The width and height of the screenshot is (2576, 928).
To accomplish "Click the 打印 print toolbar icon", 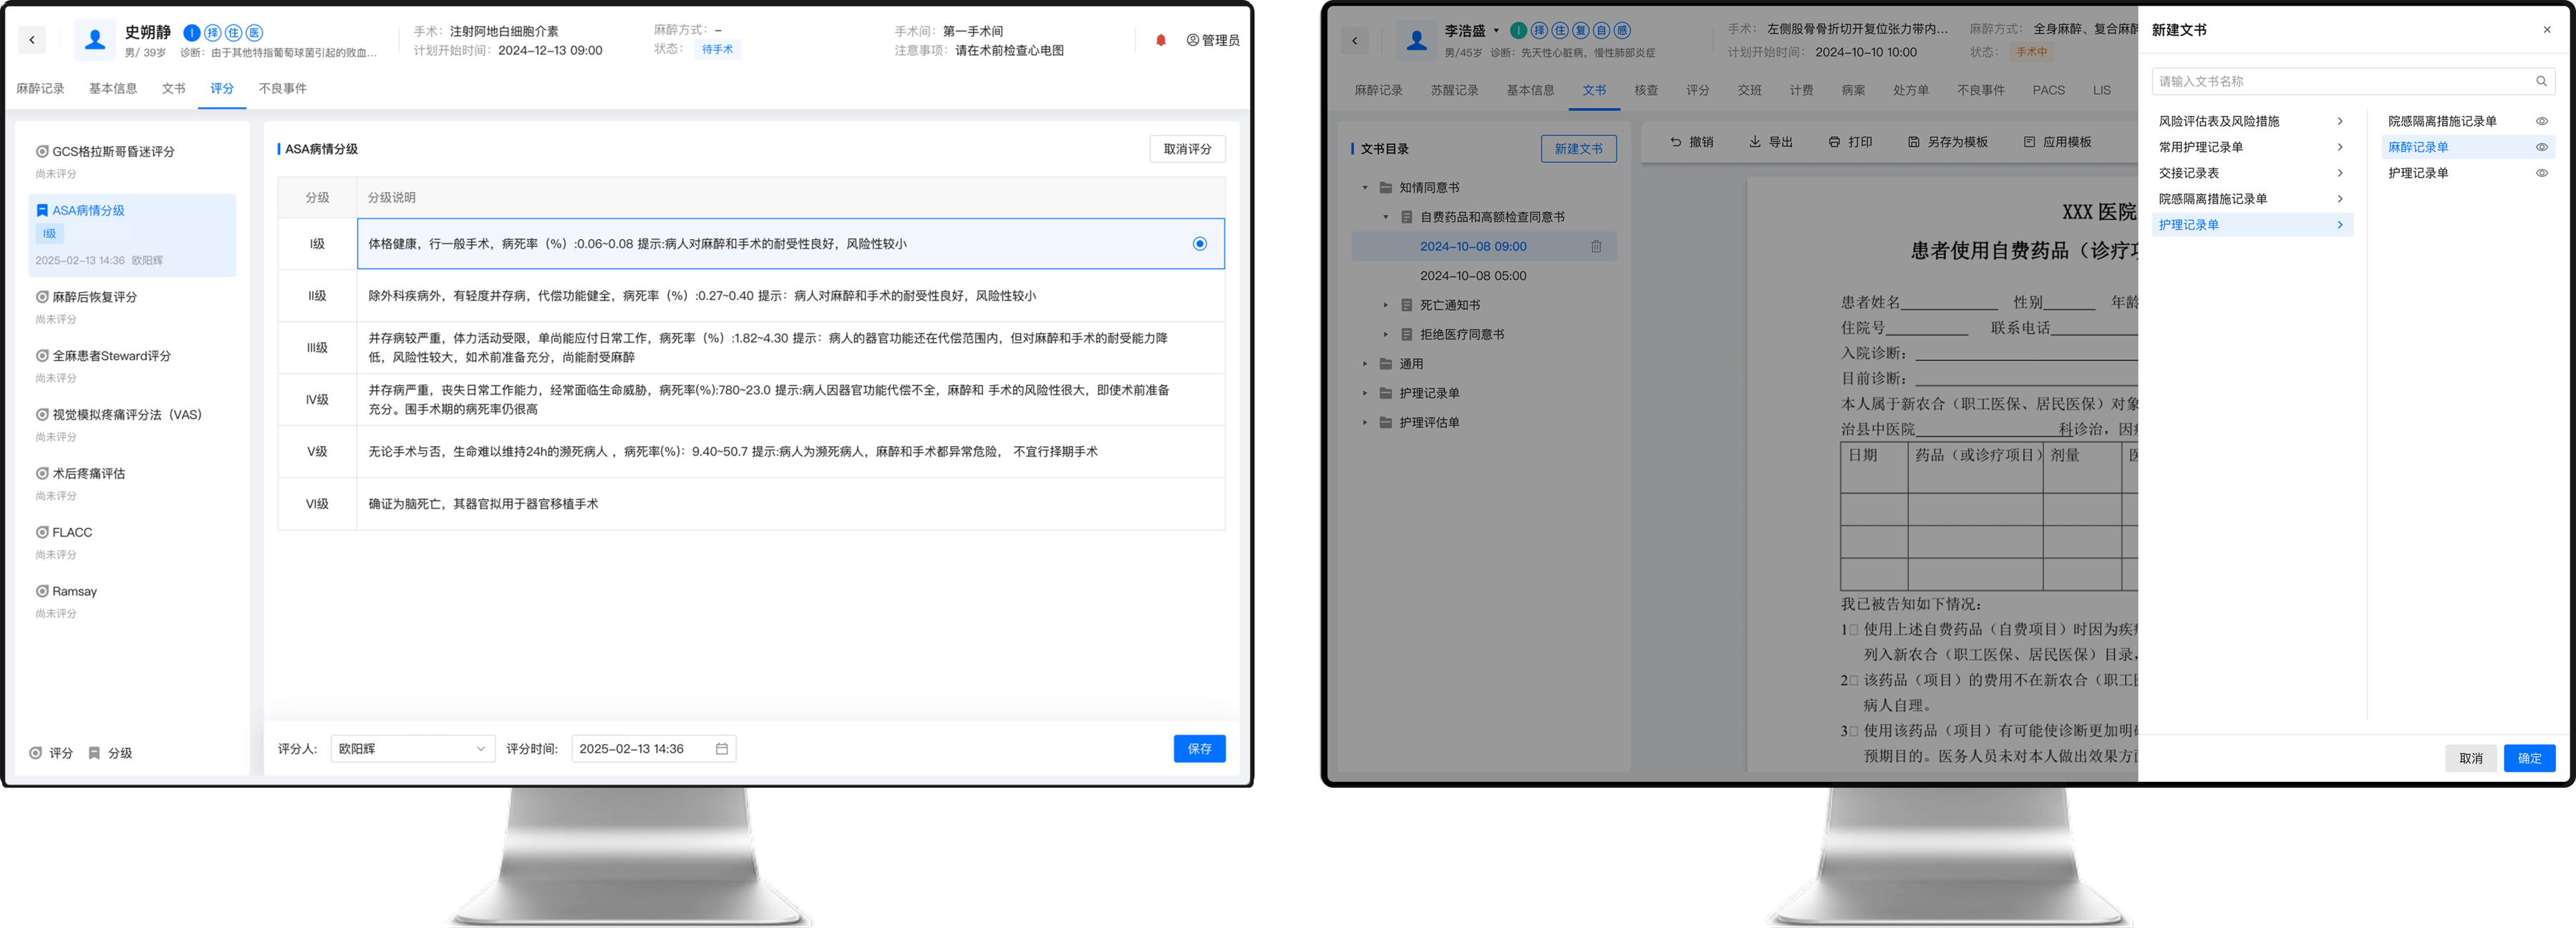I will 1834,142.
